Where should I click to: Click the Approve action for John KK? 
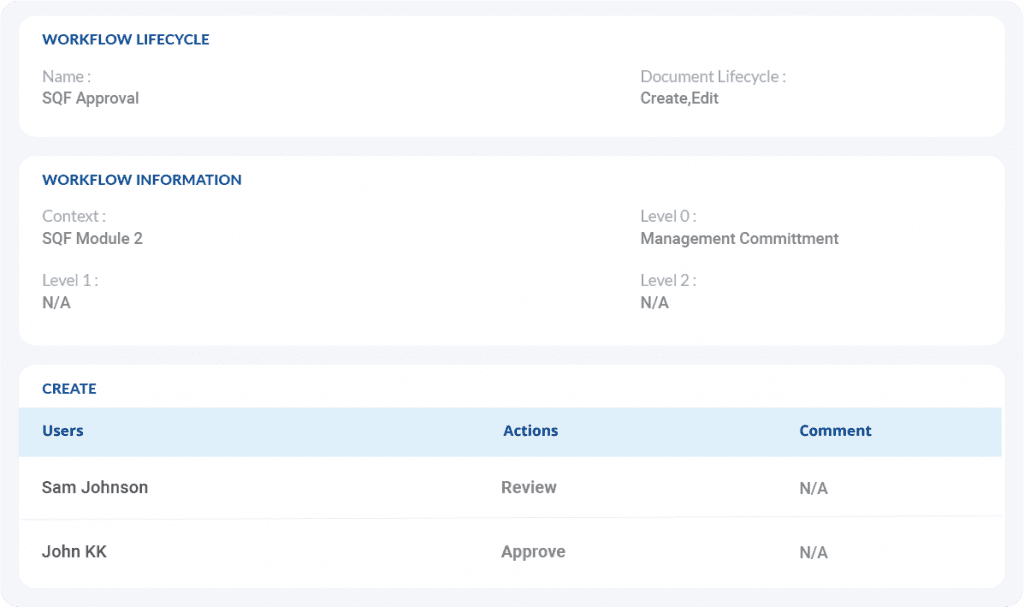click(533, 551)
